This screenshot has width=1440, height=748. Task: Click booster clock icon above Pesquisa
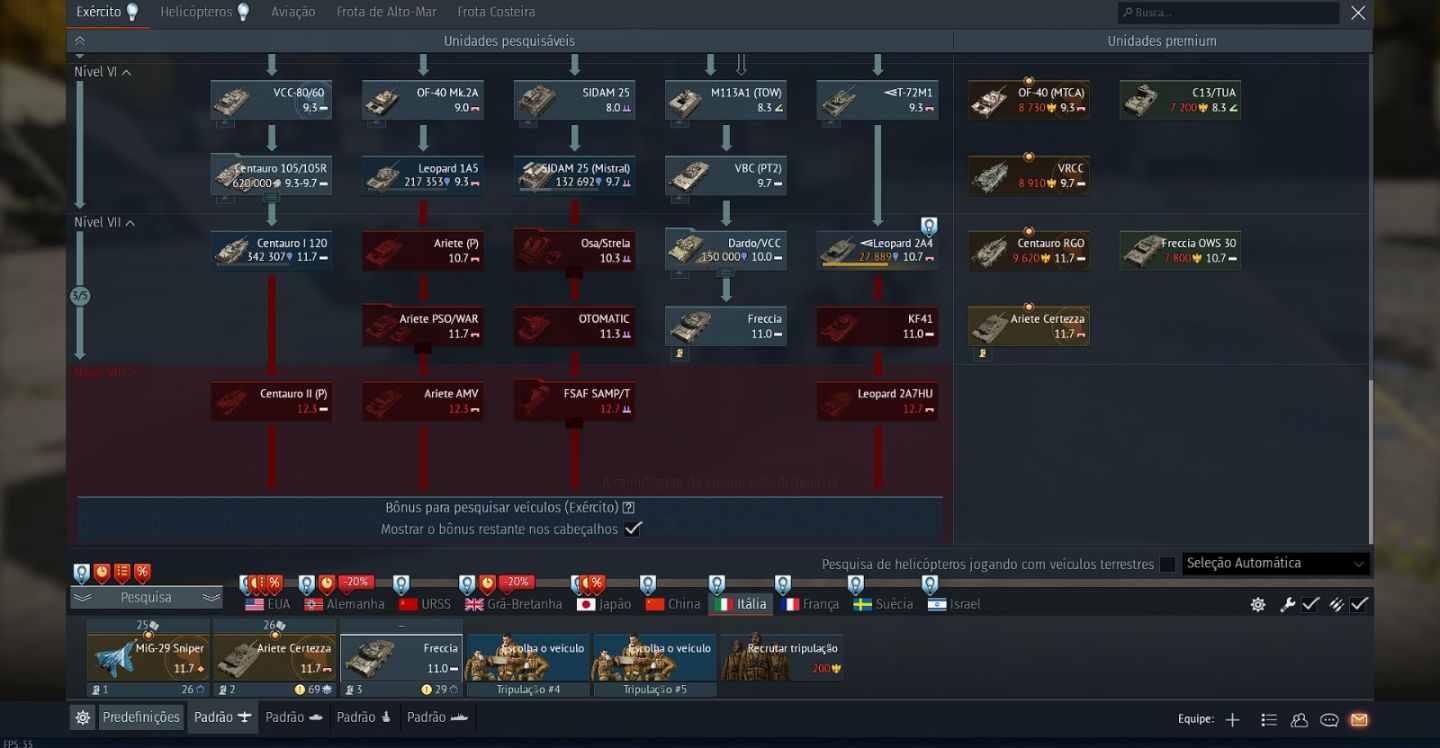click(x=102, y=573)
